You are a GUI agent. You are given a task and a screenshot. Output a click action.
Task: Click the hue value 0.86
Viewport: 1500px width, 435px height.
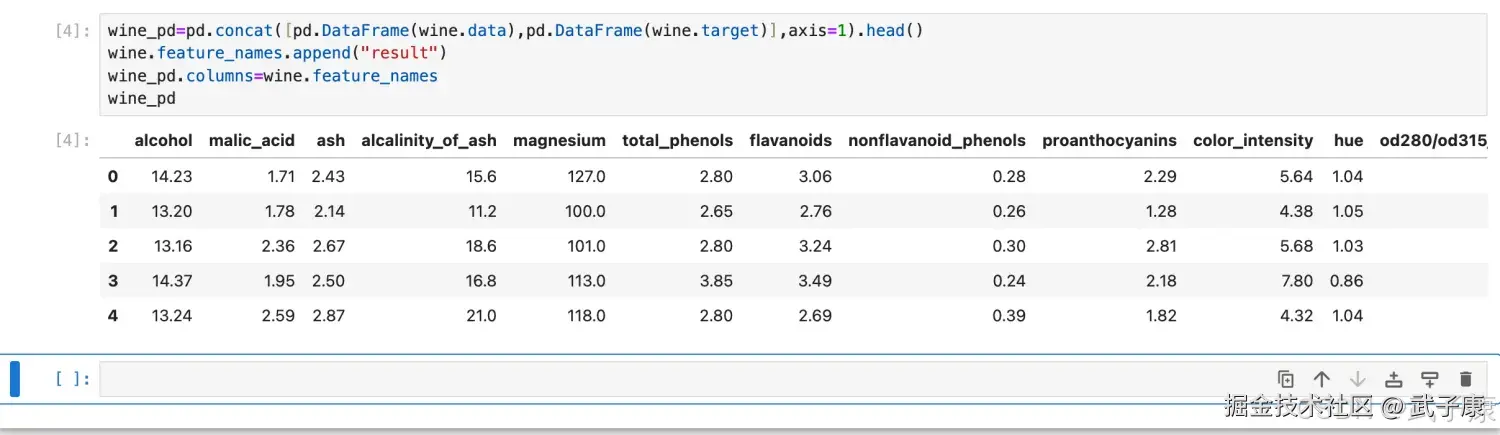[1346, 281]
